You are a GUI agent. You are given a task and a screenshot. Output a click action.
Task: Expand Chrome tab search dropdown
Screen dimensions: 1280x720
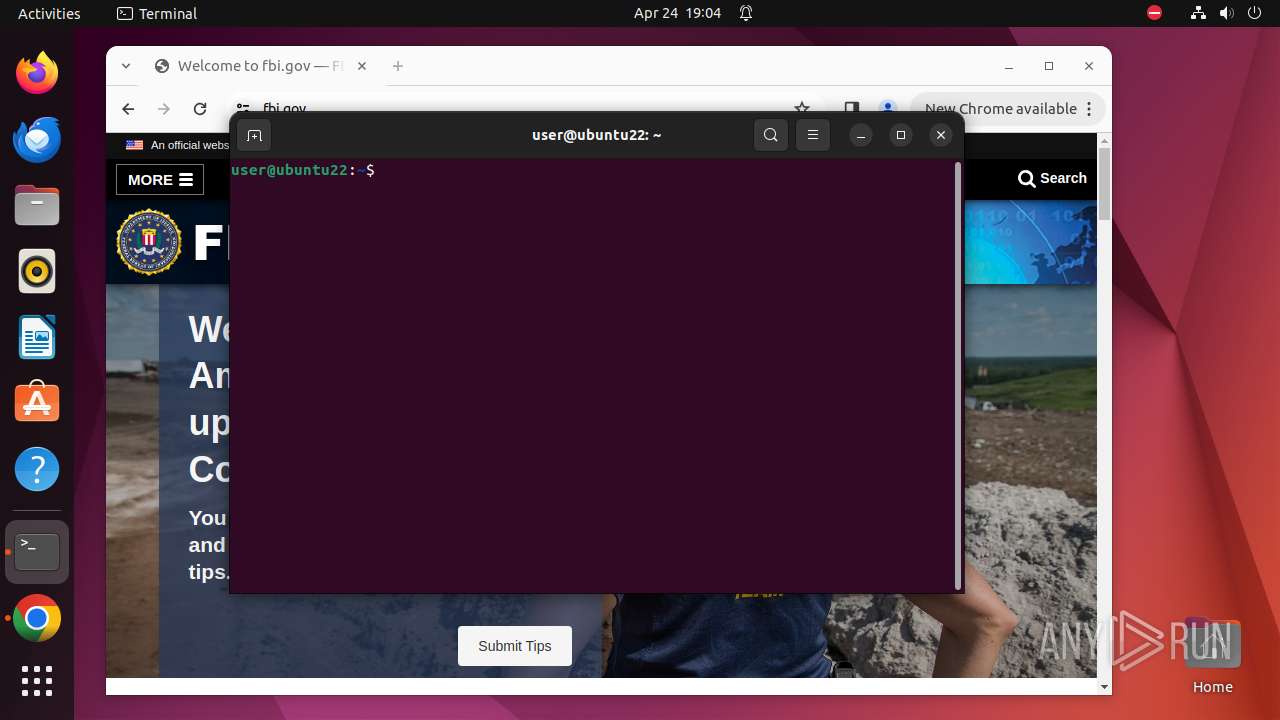coord(126,66)
